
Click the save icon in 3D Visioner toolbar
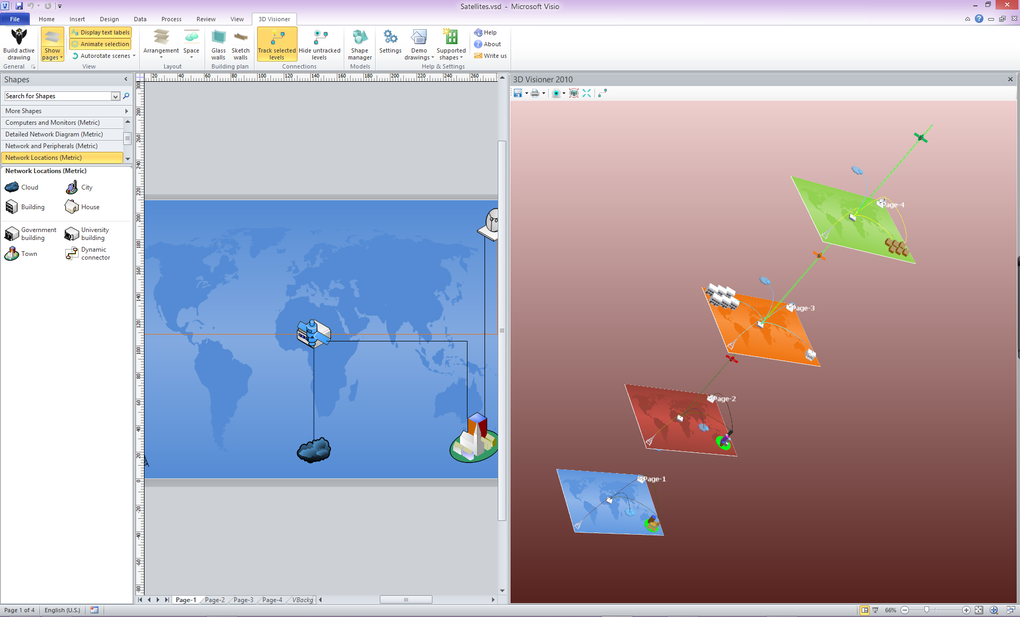coord(518,93)
